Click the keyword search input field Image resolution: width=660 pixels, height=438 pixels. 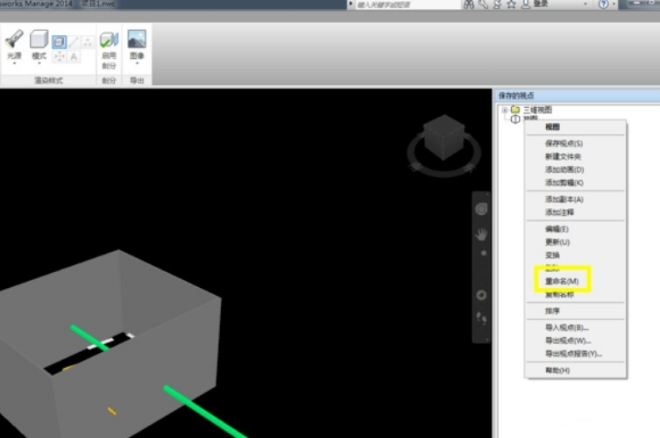click(407, 5)
